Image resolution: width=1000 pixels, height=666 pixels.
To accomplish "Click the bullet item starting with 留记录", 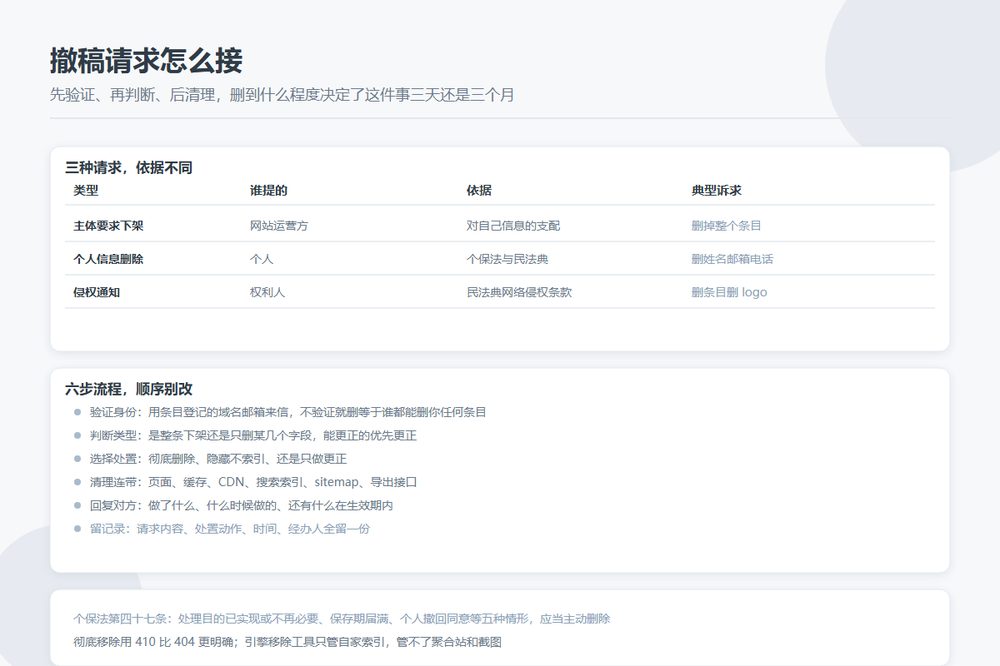I will click(230, 529).
